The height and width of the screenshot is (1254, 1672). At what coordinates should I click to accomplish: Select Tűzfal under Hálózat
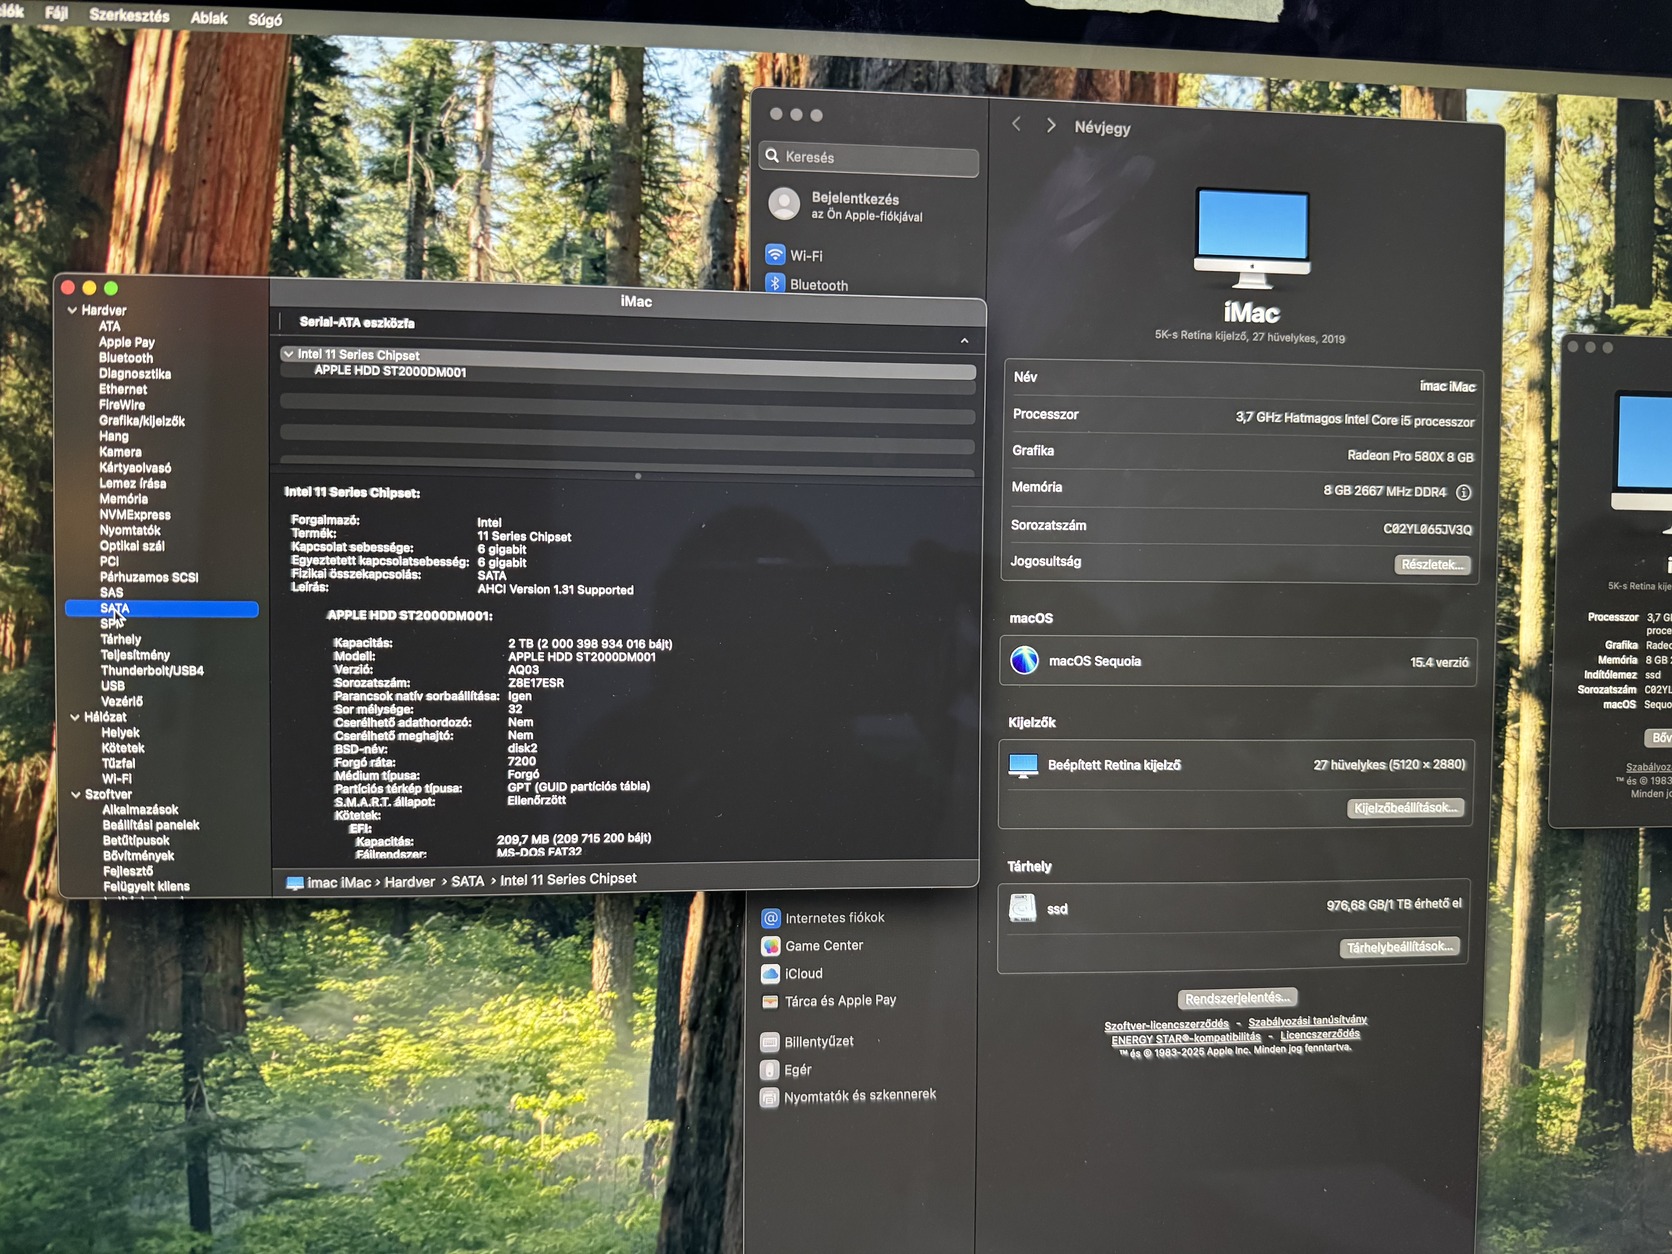118,763
